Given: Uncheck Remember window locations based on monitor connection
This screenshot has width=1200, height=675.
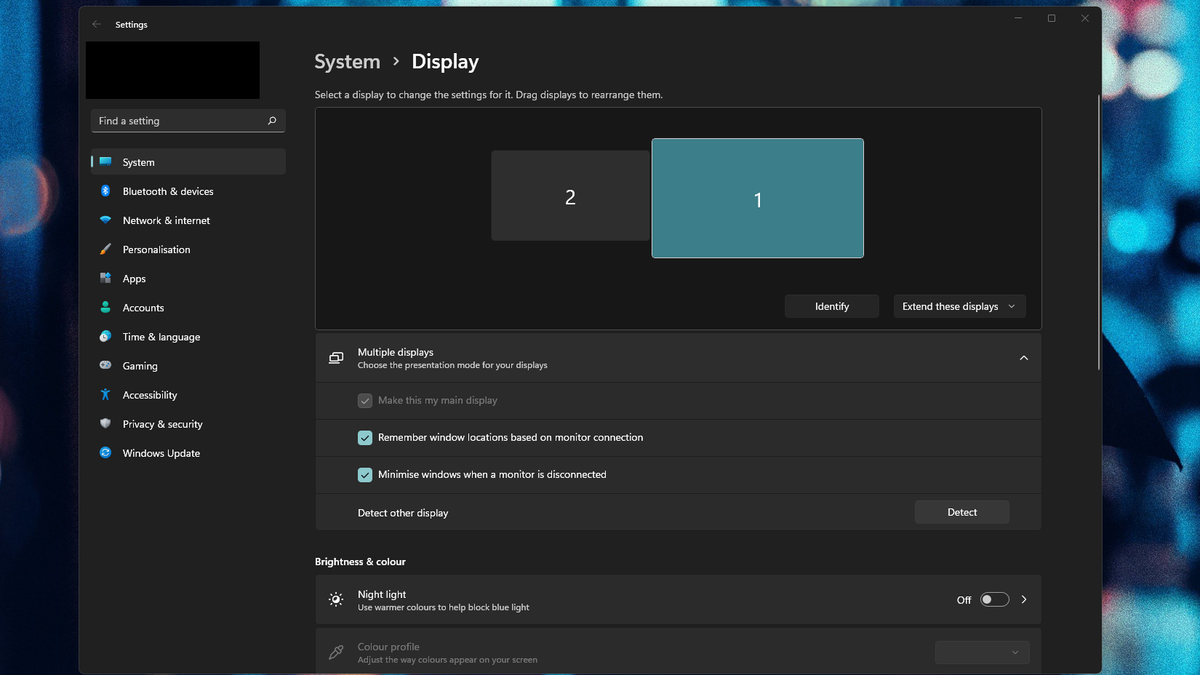Looking at the screenshot, I should [x=365, y=438].
